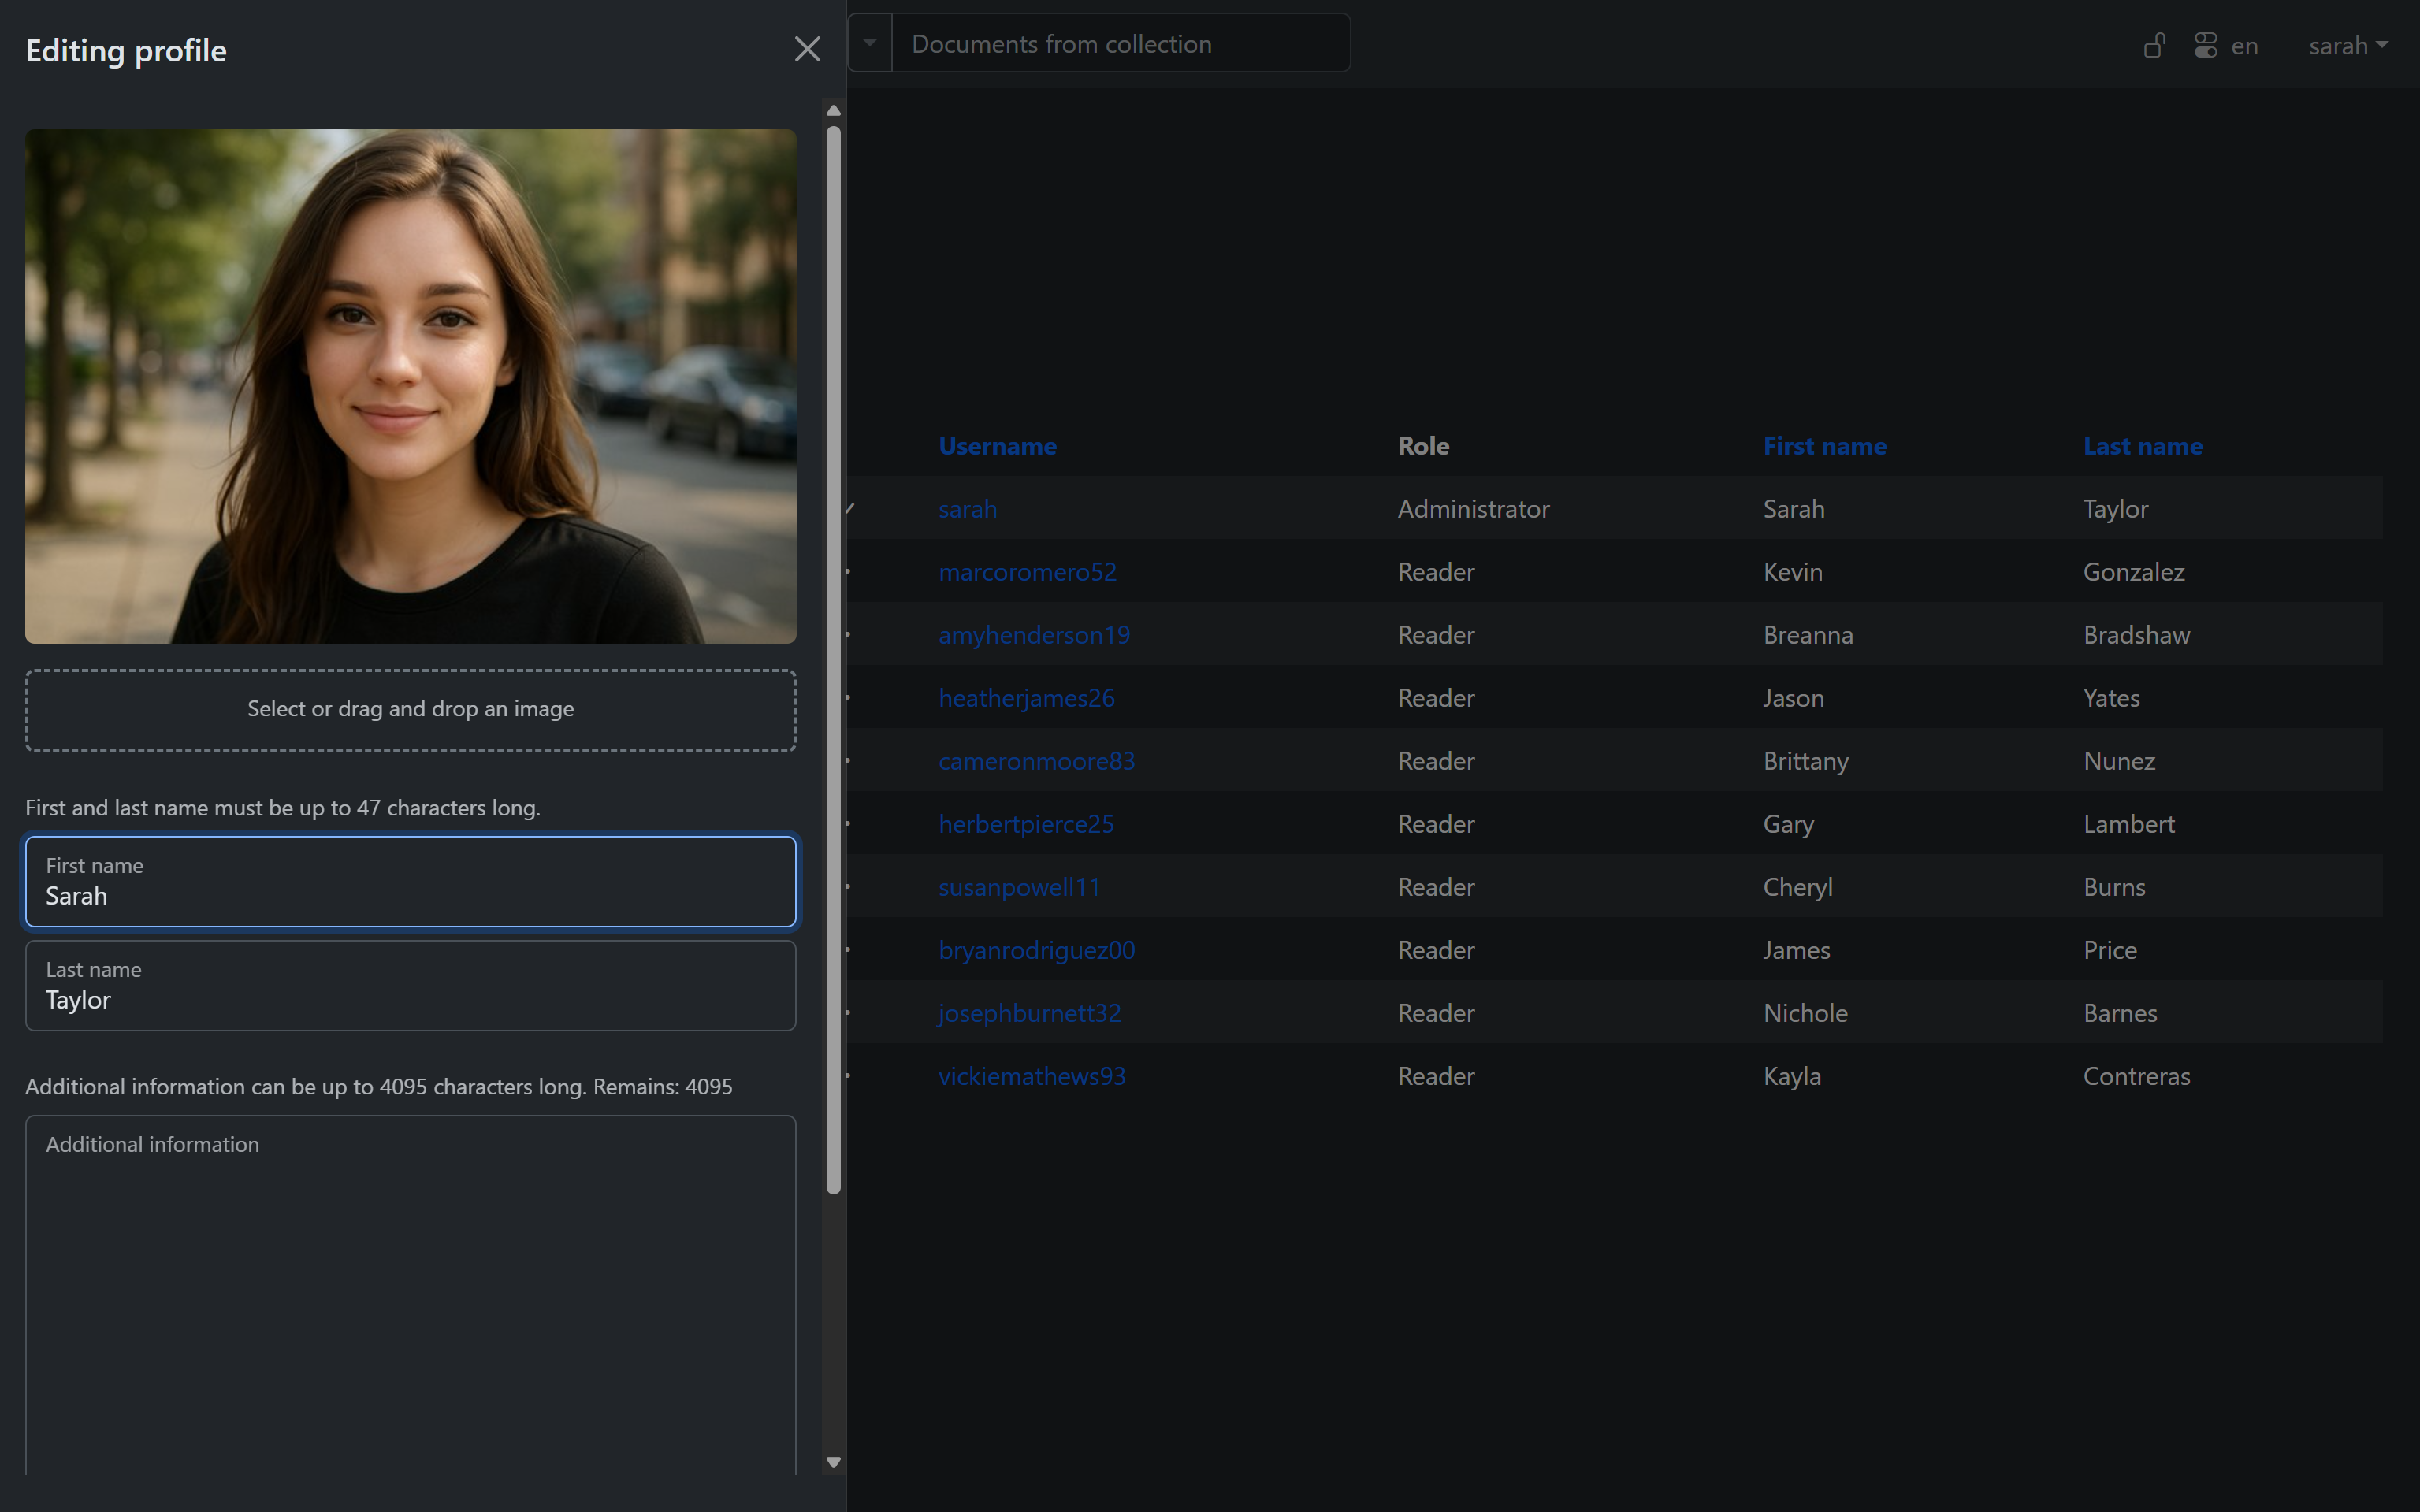Click into the Additional information textarea
This screenshot has height=1512, width=2420.
tap(410, 1295)
